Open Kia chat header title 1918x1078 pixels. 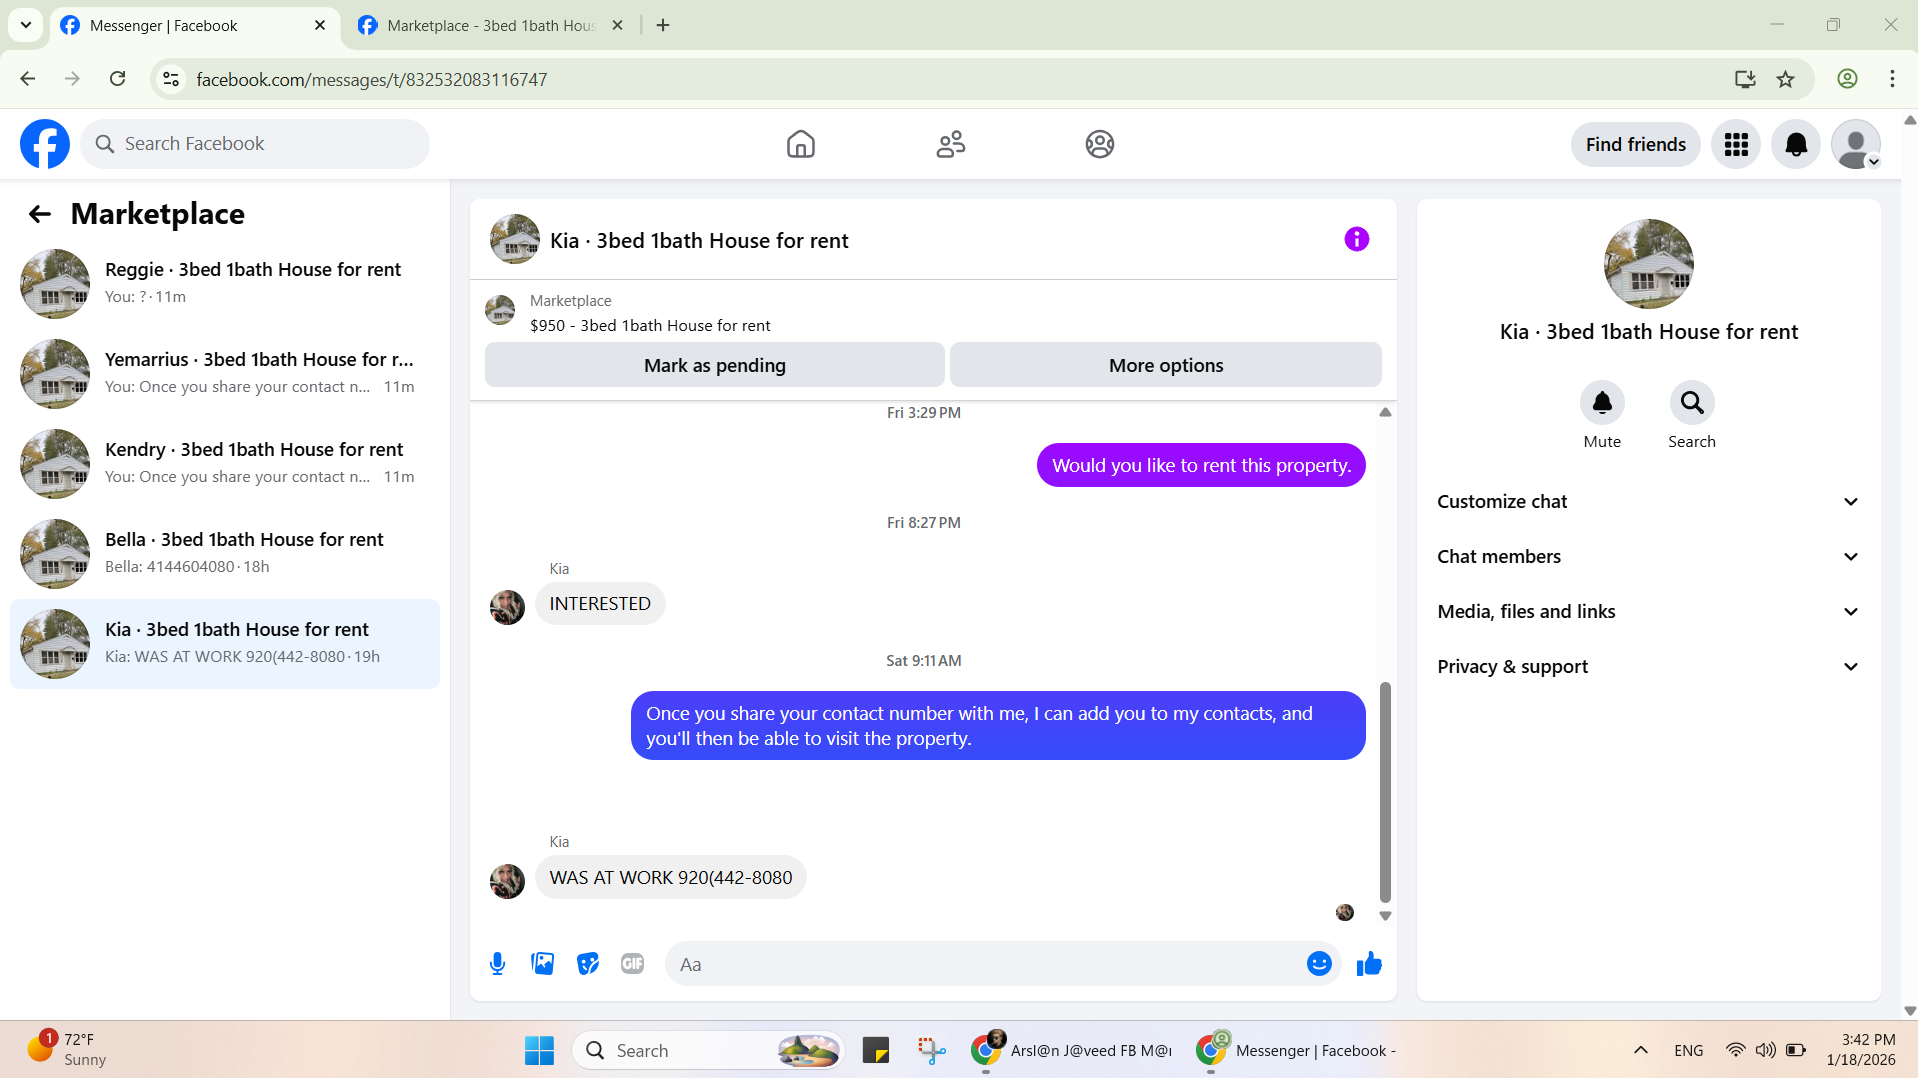click(x=699, y=241)
